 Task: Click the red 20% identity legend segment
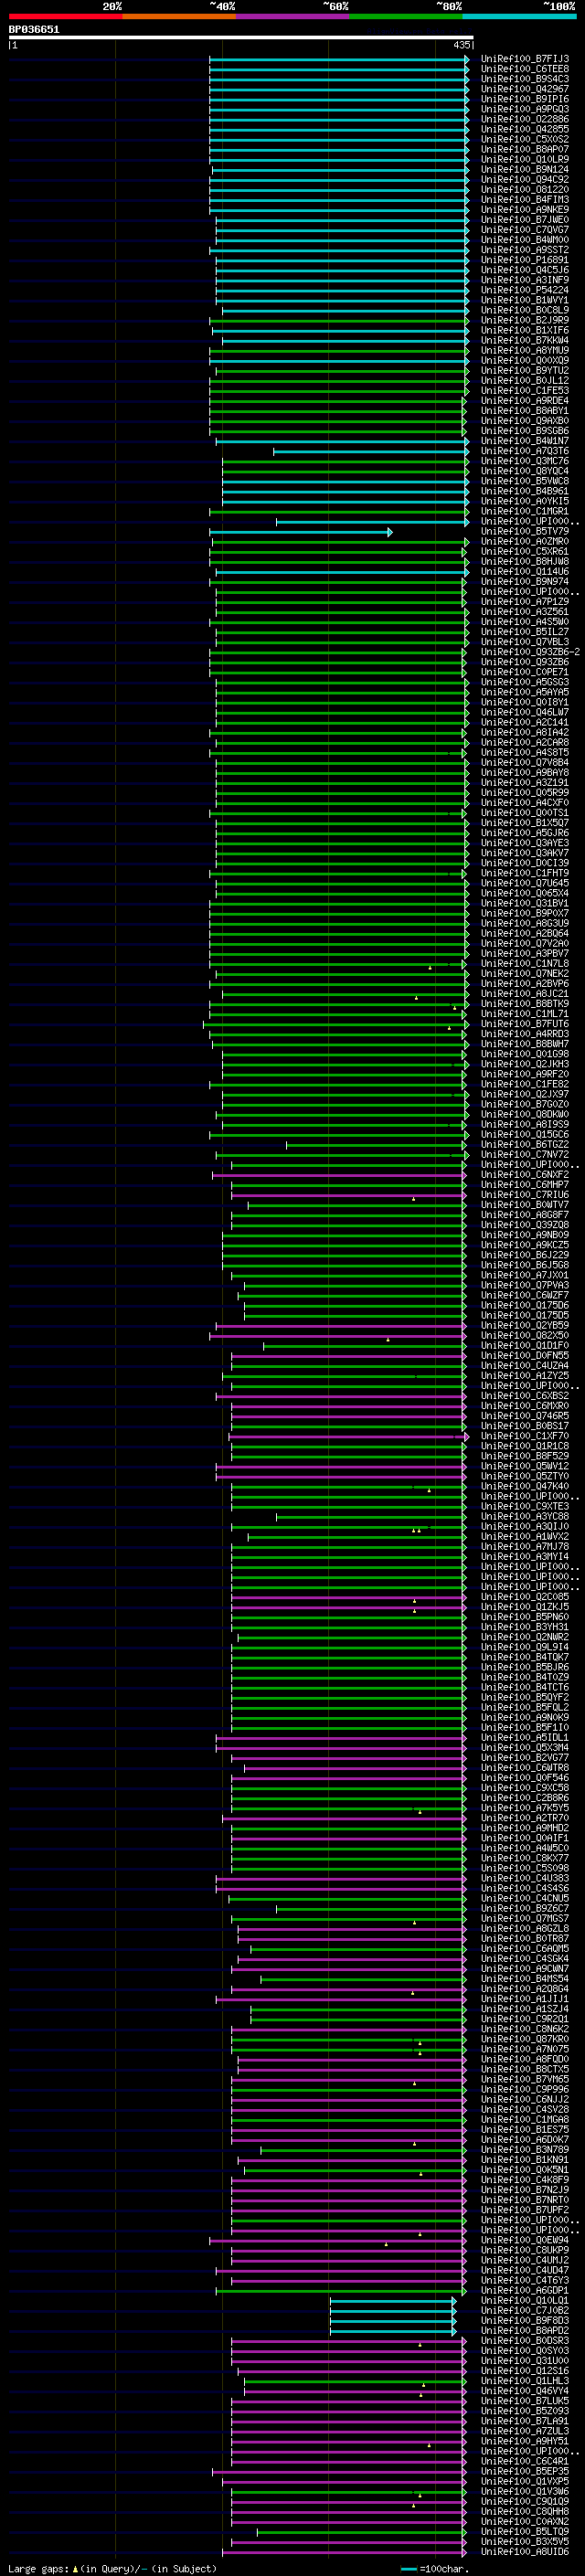pos(65,16)
